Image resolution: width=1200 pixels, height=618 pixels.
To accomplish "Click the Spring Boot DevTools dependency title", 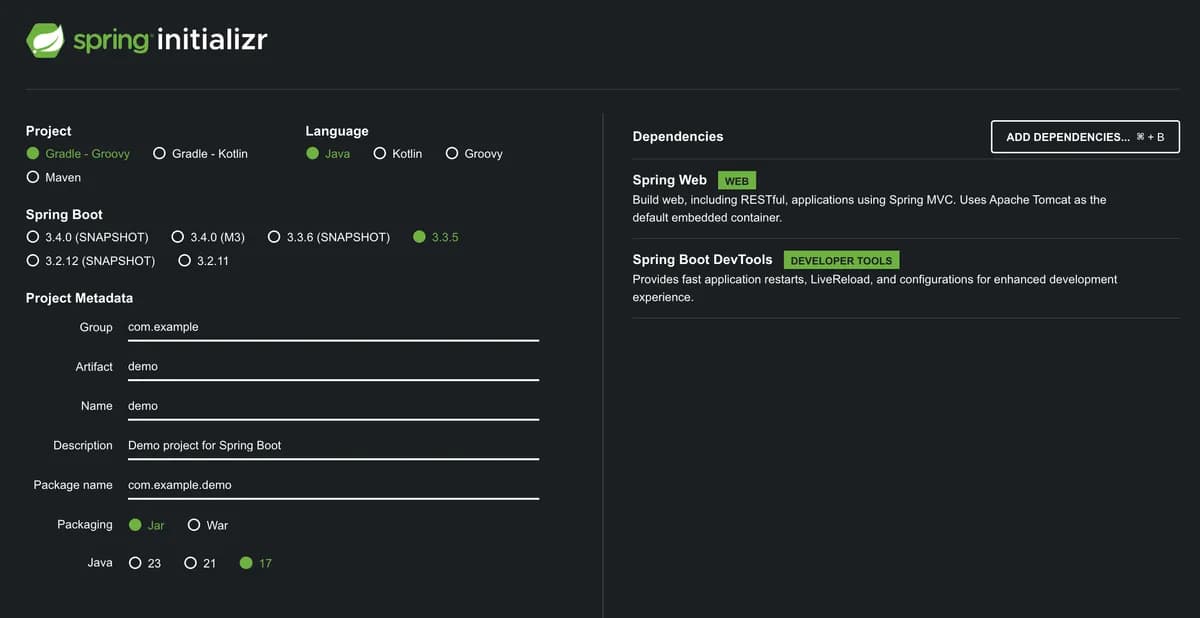I will [x=703, y=260].
